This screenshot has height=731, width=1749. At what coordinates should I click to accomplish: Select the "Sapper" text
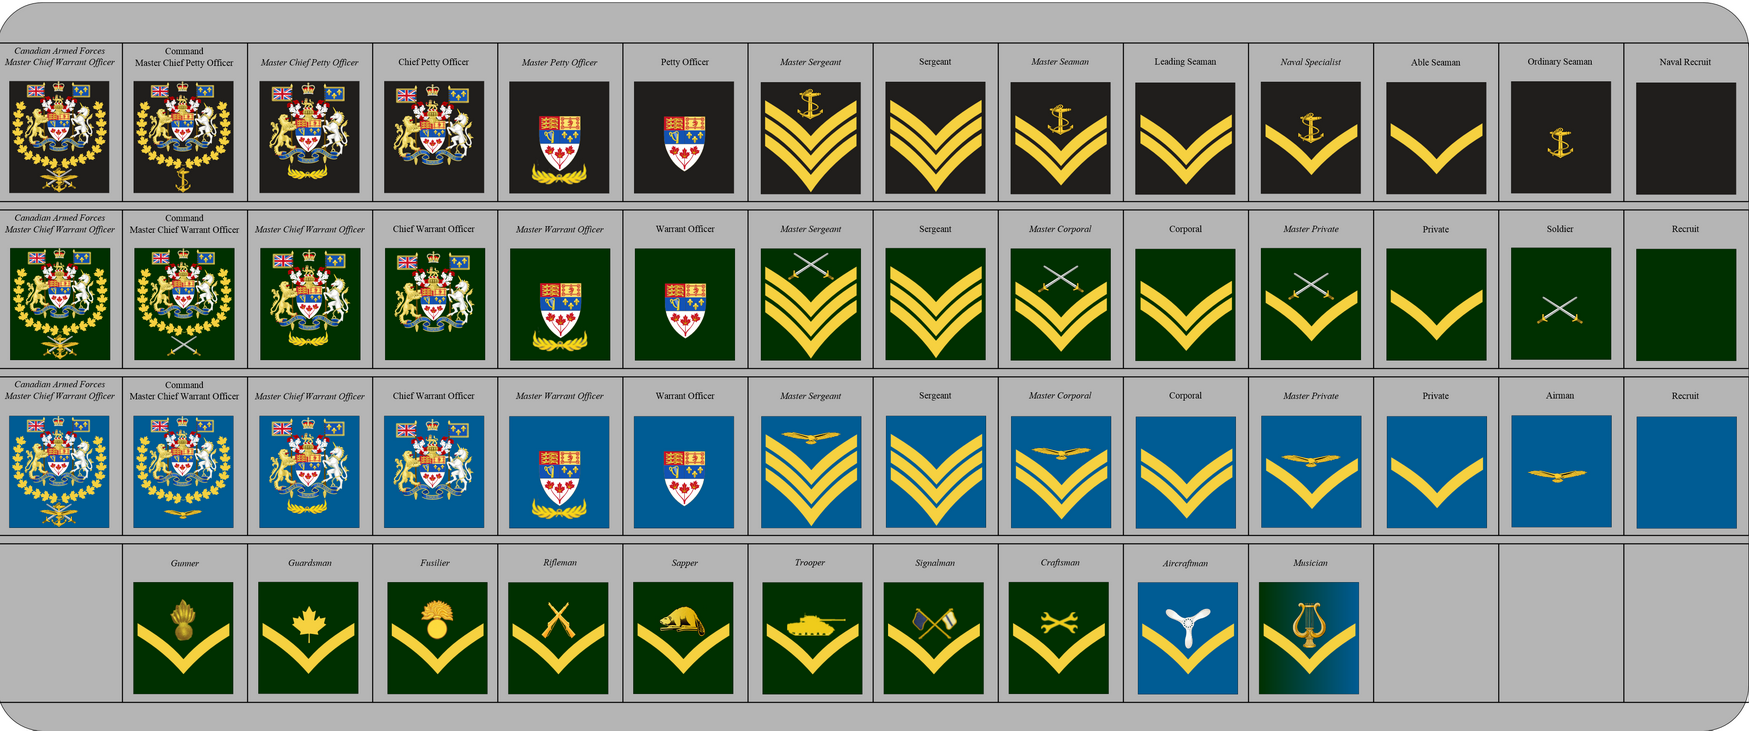(685, 563)
